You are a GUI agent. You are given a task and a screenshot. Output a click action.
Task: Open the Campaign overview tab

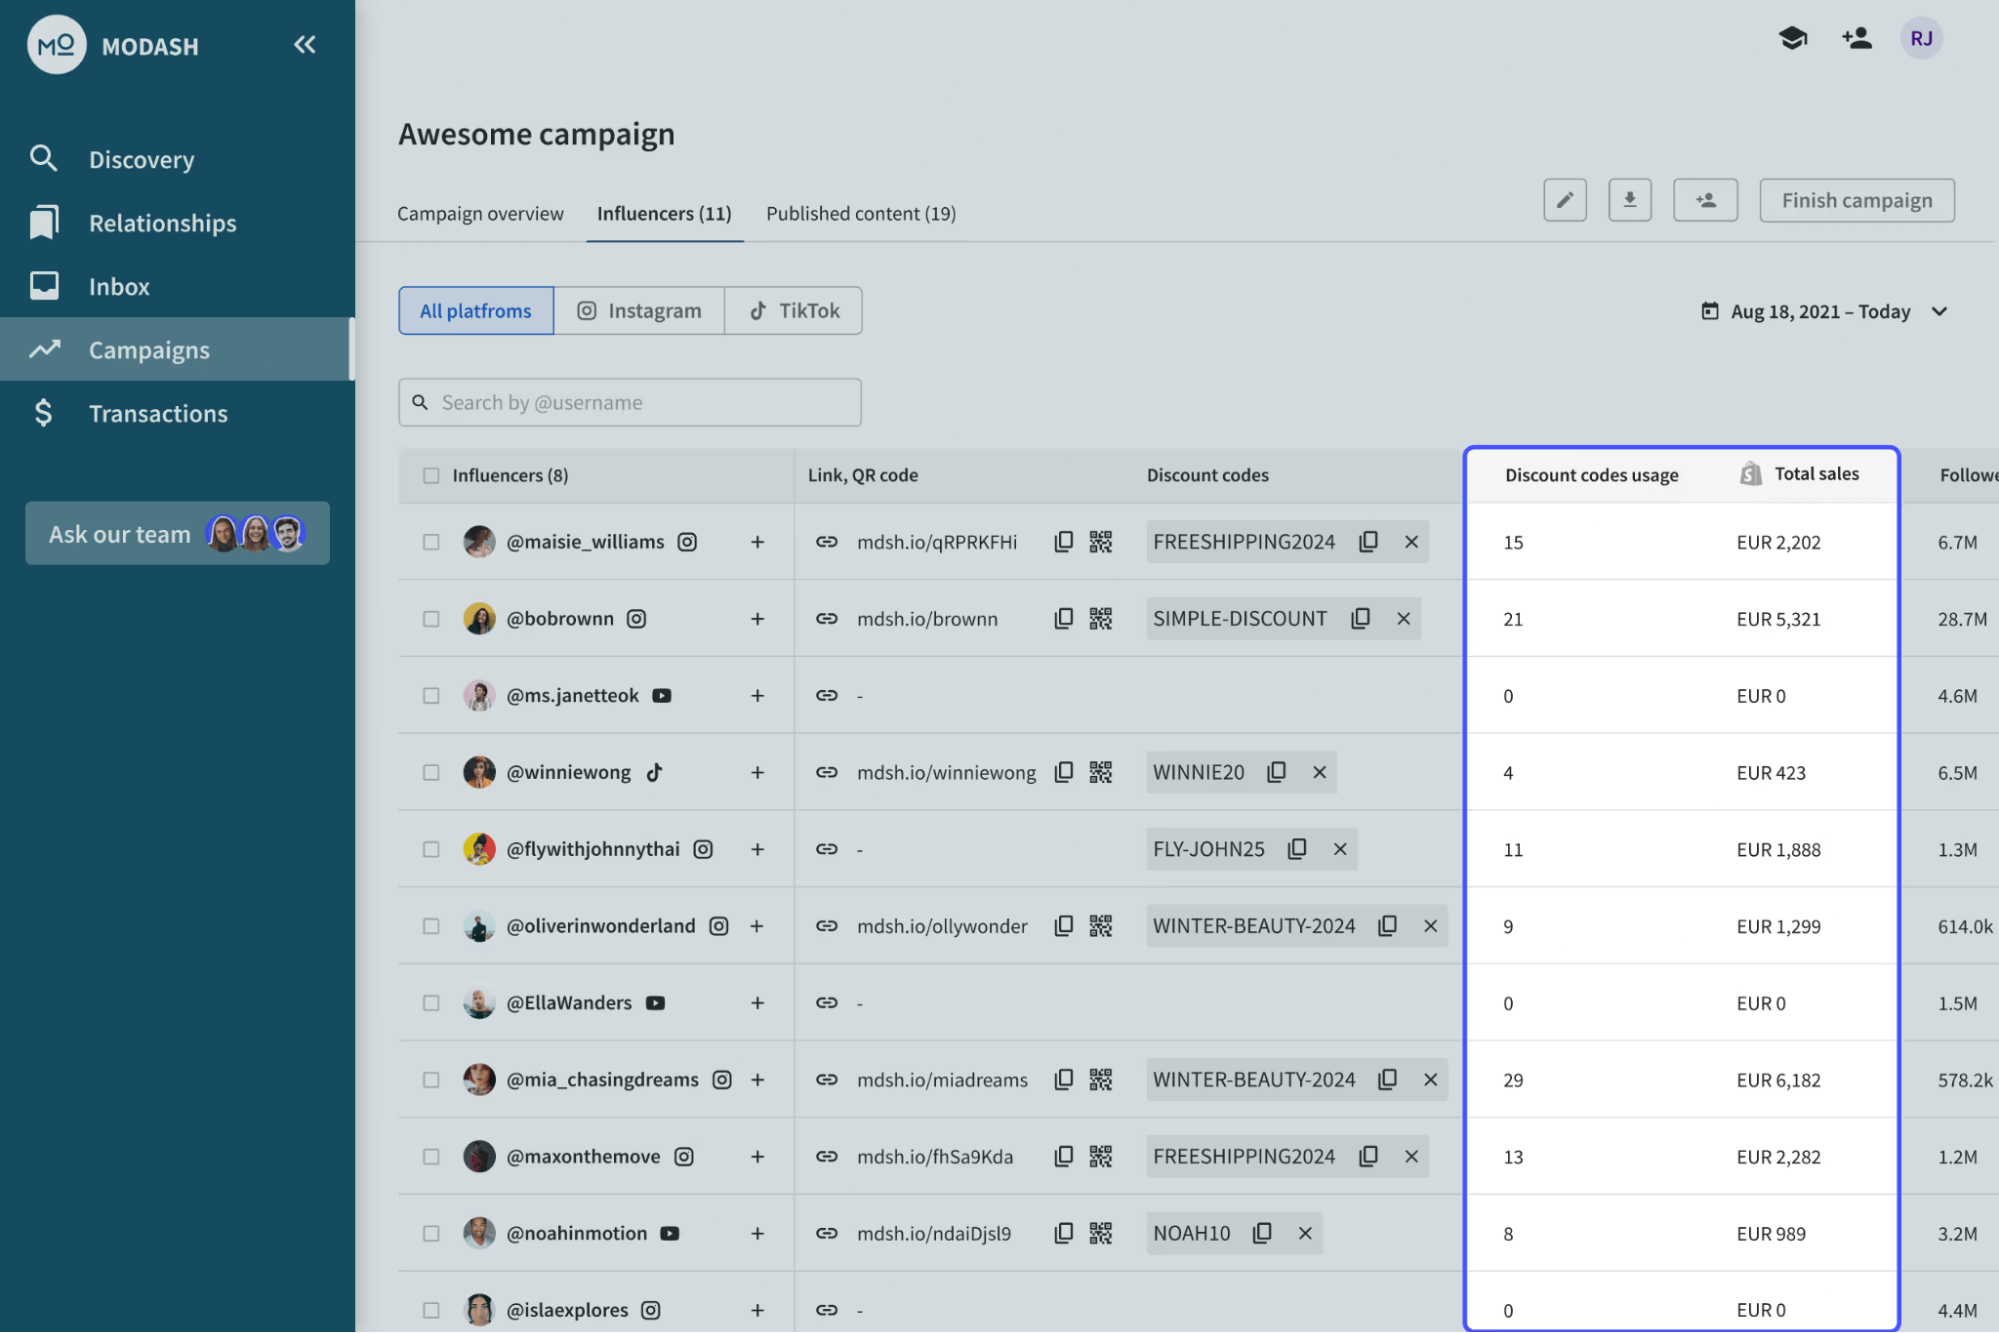pyautogui.click(x=480, y=214)
